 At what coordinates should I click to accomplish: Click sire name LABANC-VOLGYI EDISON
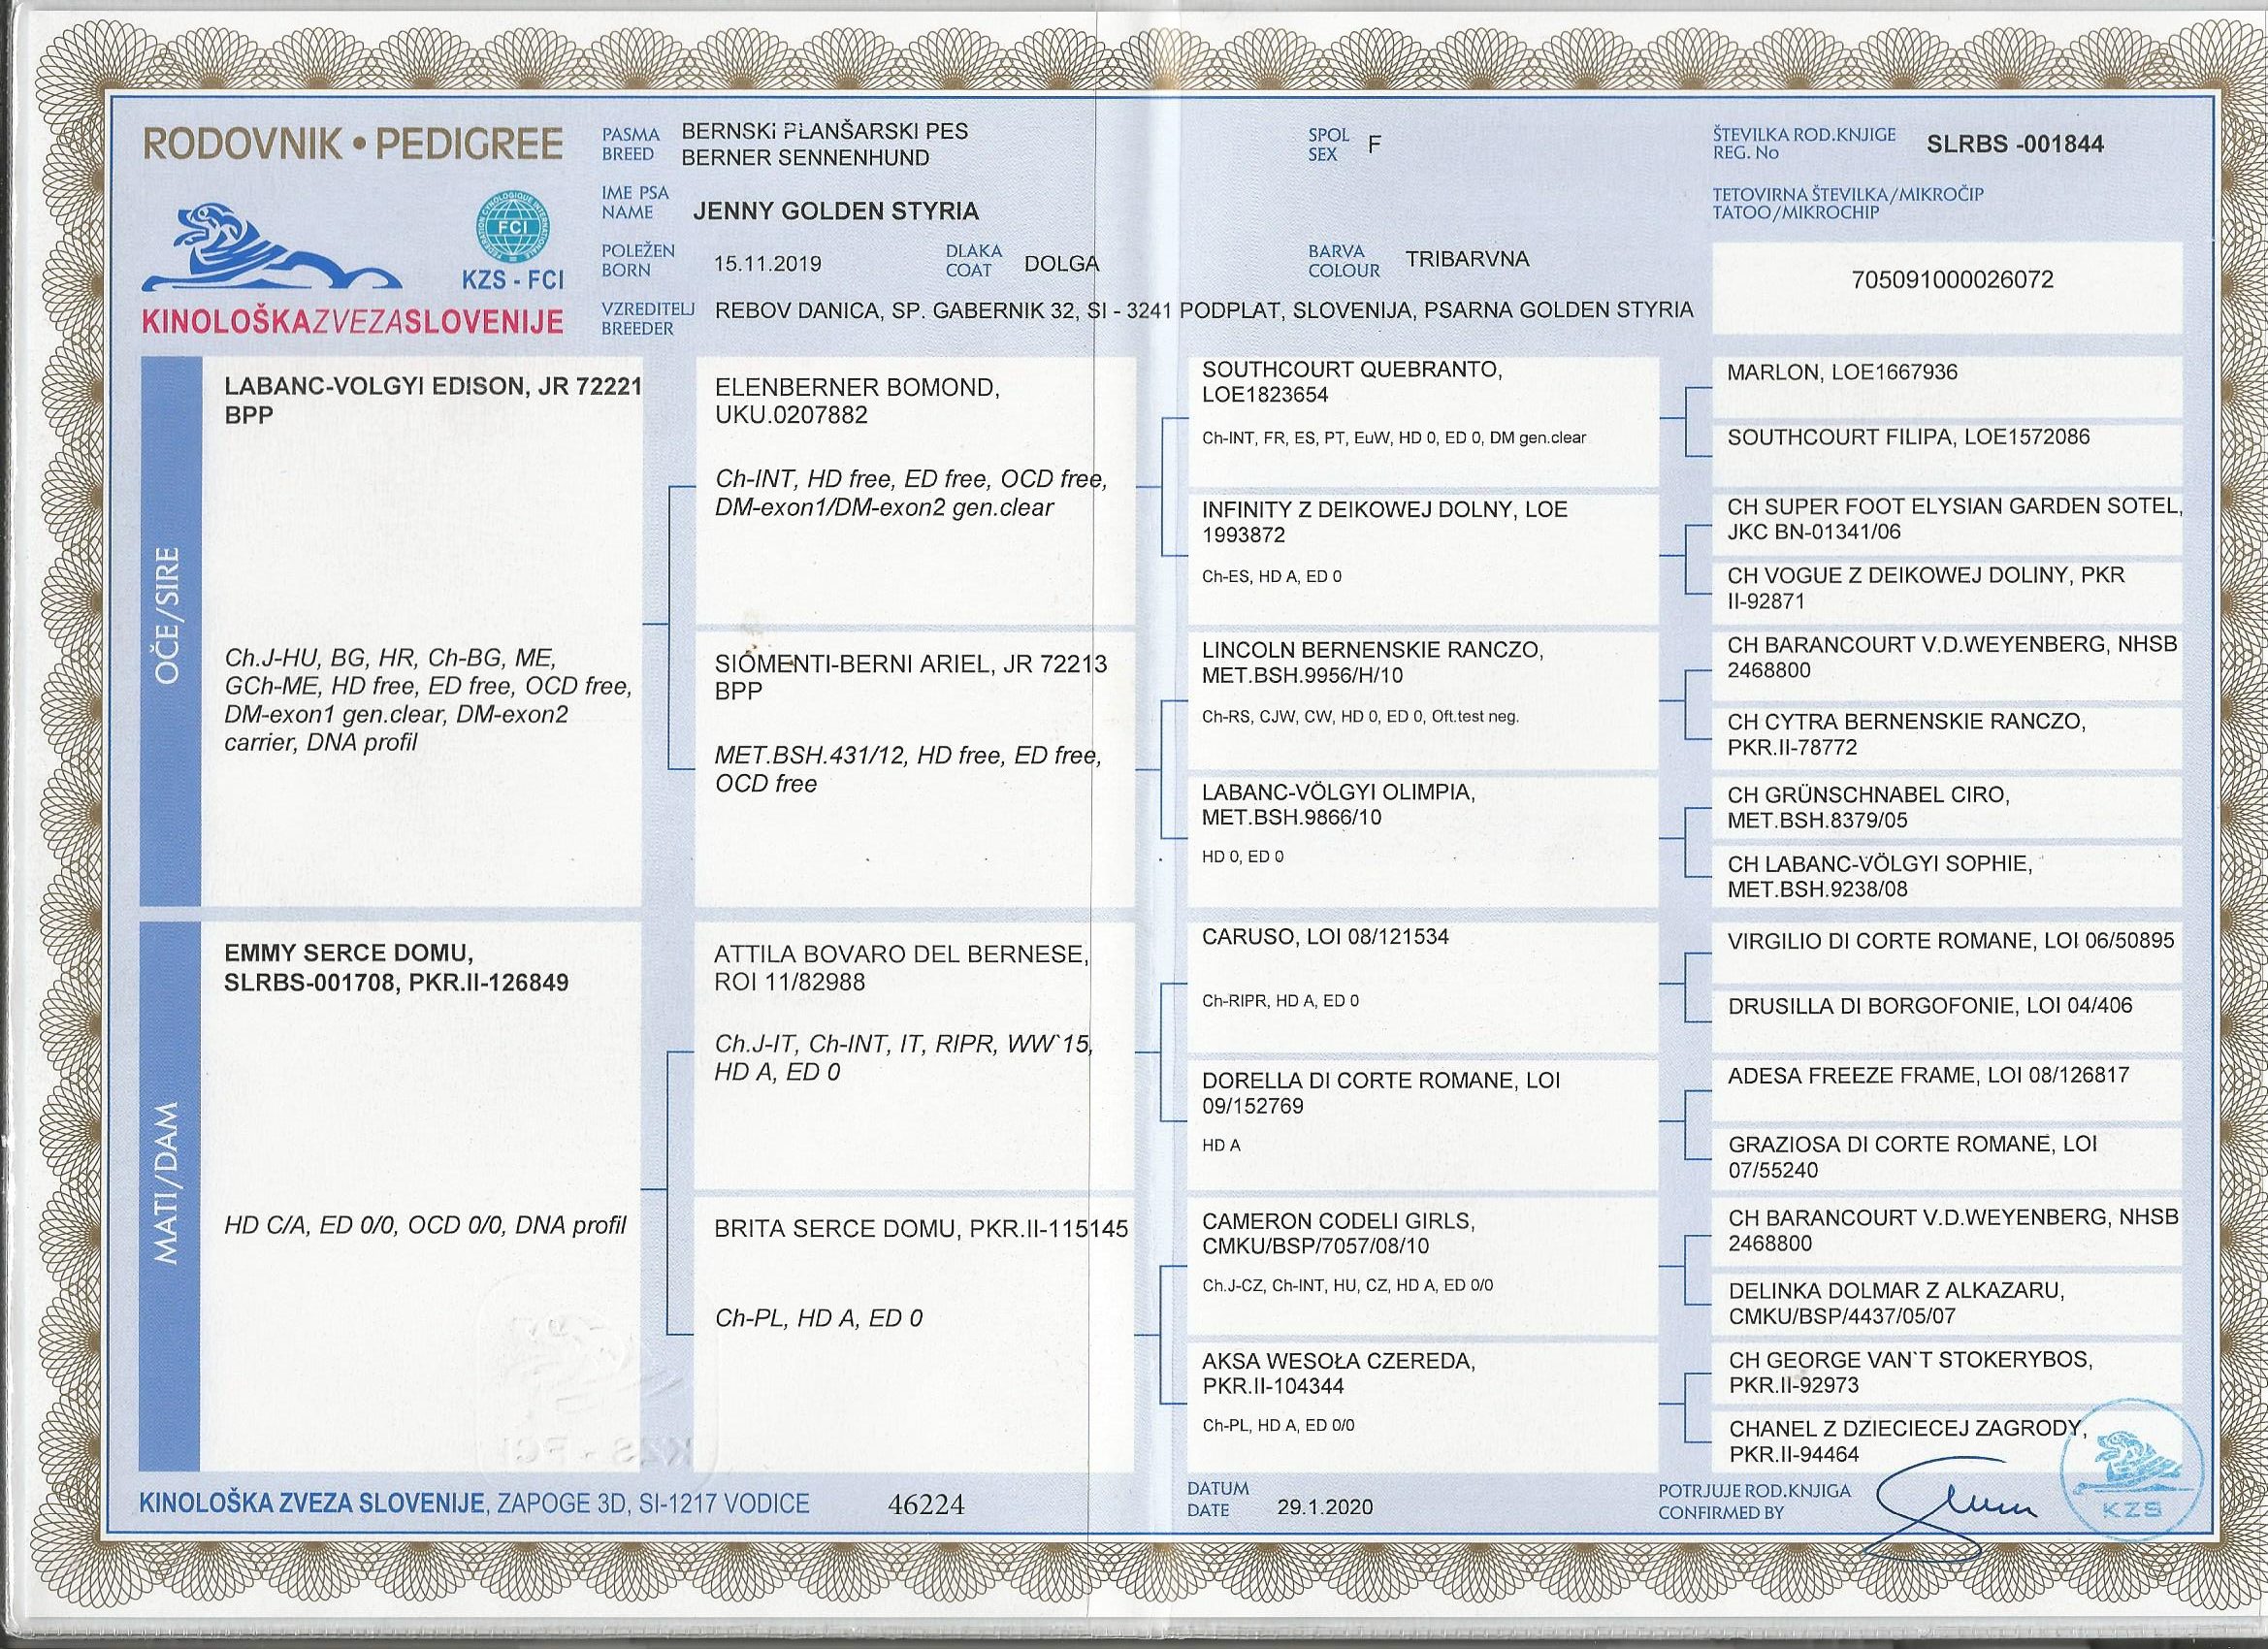click(433, 400)
